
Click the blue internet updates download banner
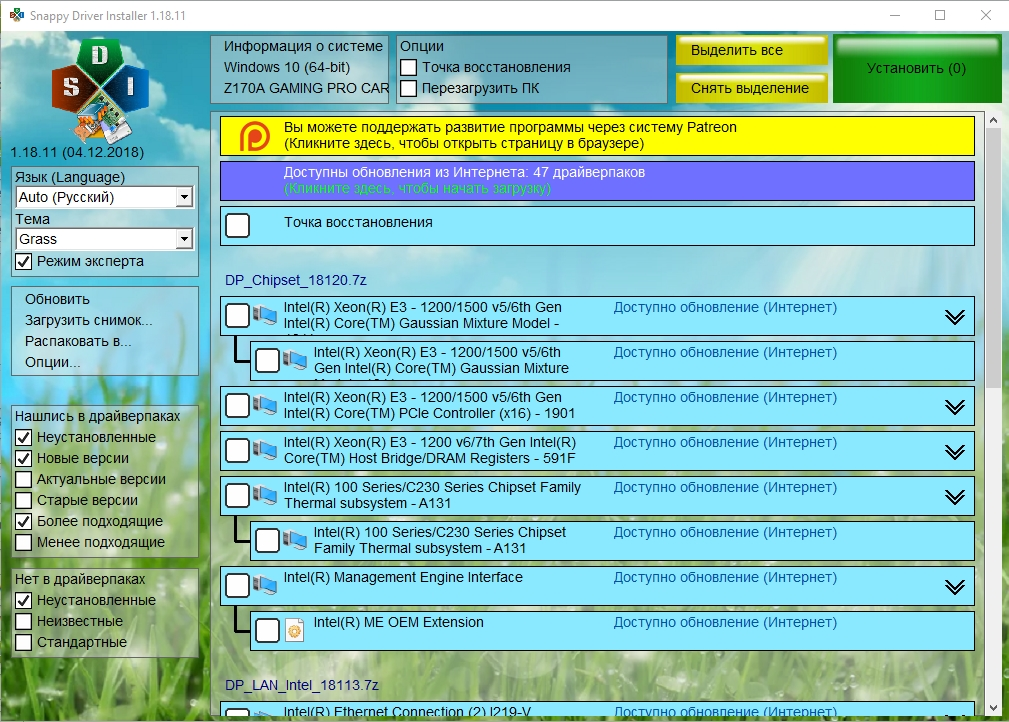coord(597,181)
